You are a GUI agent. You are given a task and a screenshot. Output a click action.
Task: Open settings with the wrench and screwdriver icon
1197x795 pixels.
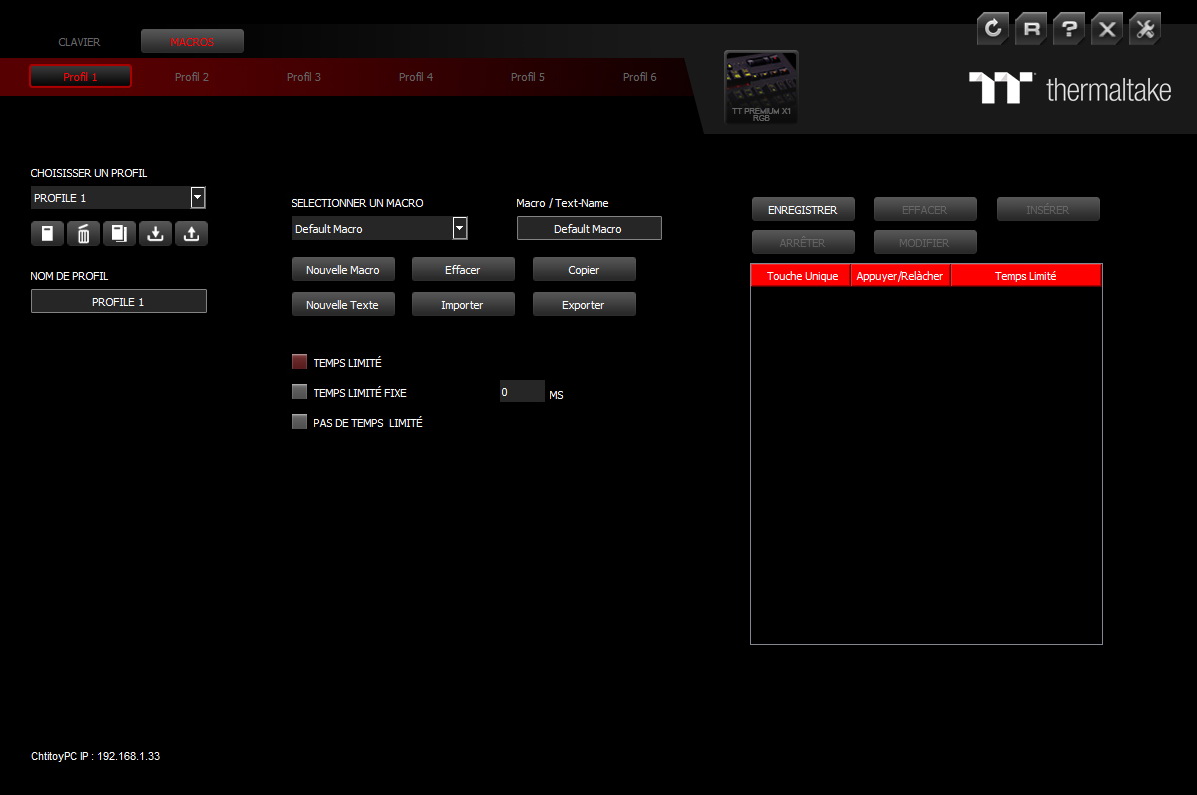coord(1144,29)
